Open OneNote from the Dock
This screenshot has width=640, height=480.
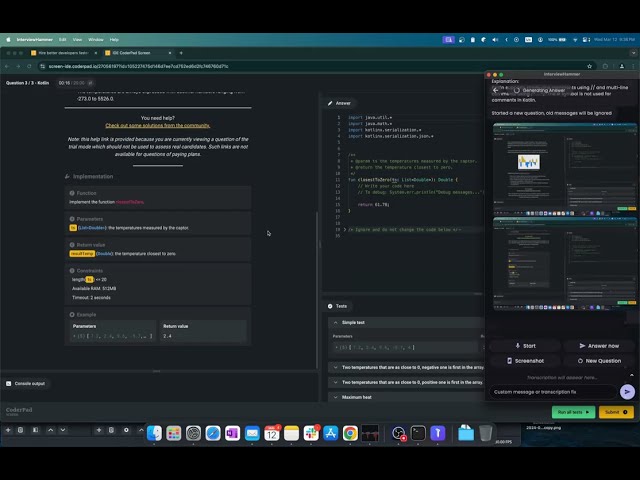[233, 433]
